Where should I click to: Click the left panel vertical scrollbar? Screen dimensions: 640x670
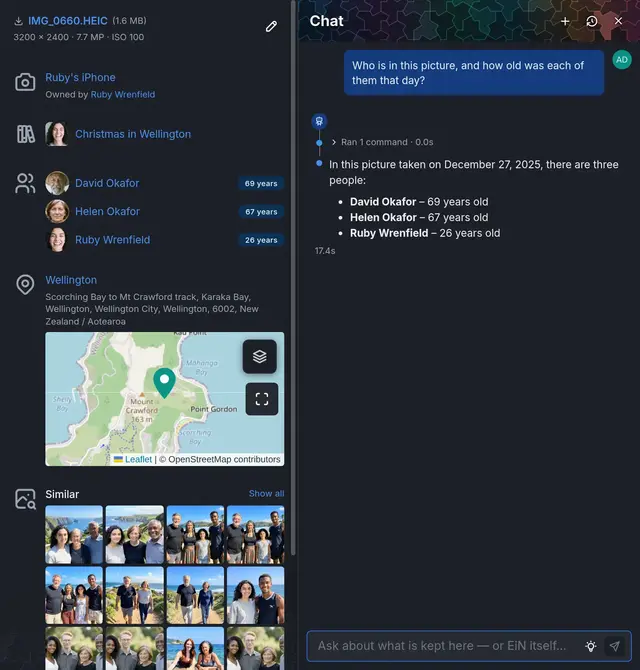pos(293,278)
